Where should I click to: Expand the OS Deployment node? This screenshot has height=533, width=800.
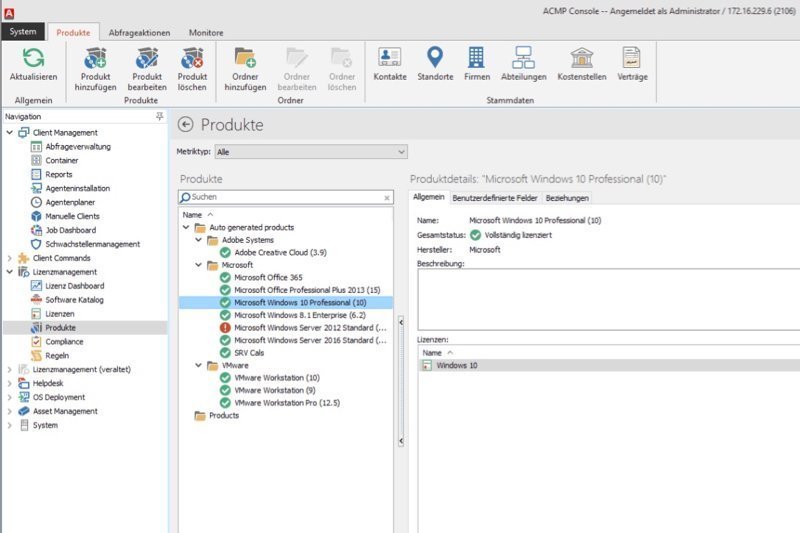(10, 397)
